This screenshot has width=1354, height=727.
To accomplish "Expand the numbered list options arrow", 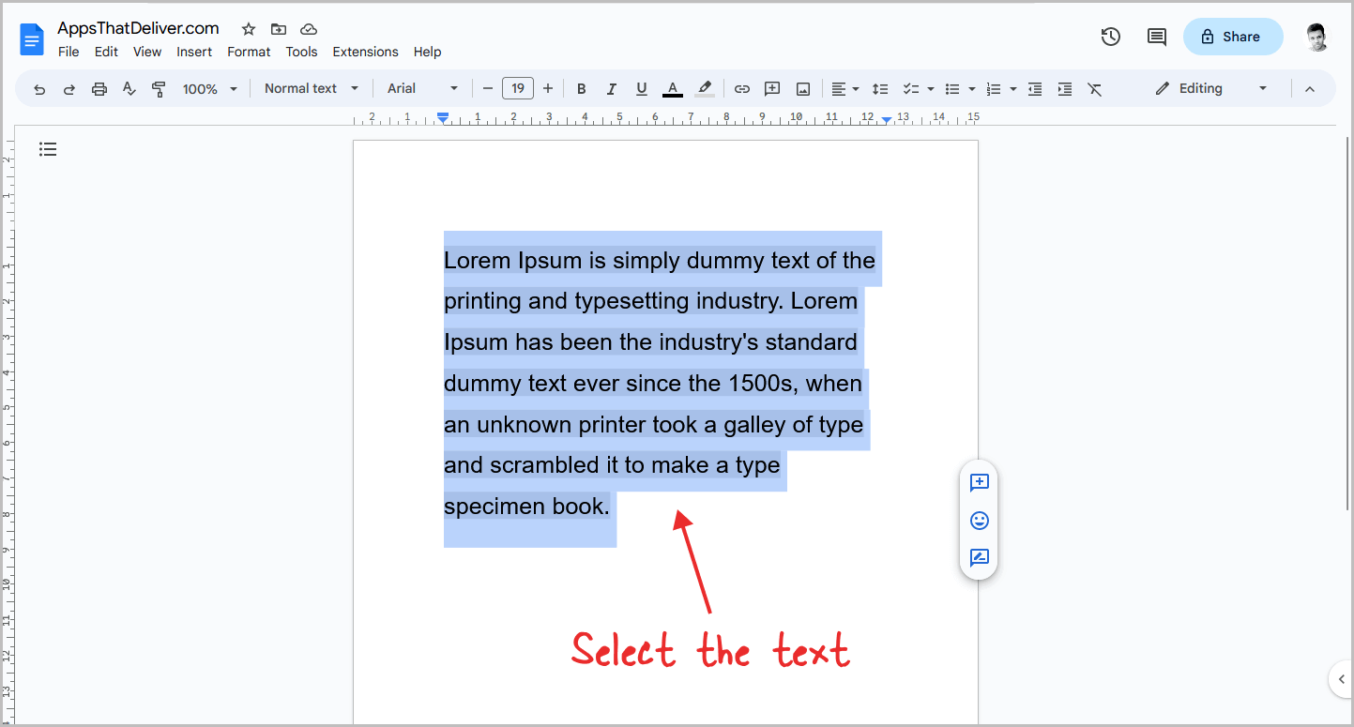I will [1013, 89].
